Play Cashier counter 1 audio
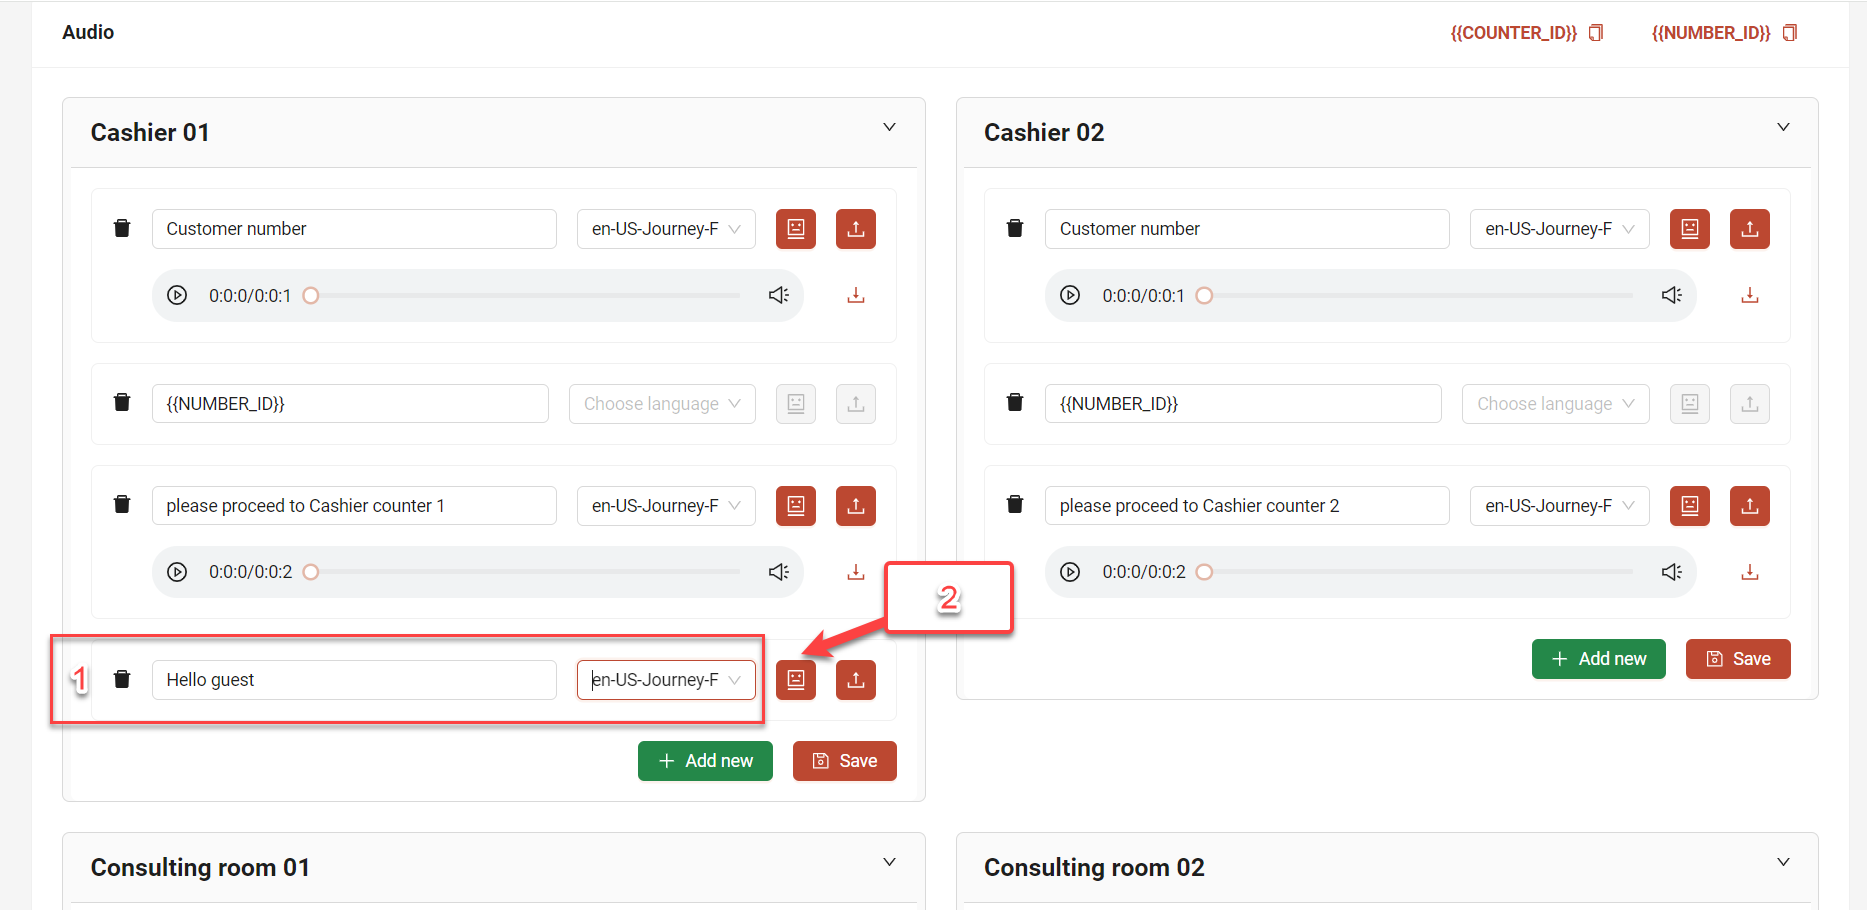 coord(177,572)
